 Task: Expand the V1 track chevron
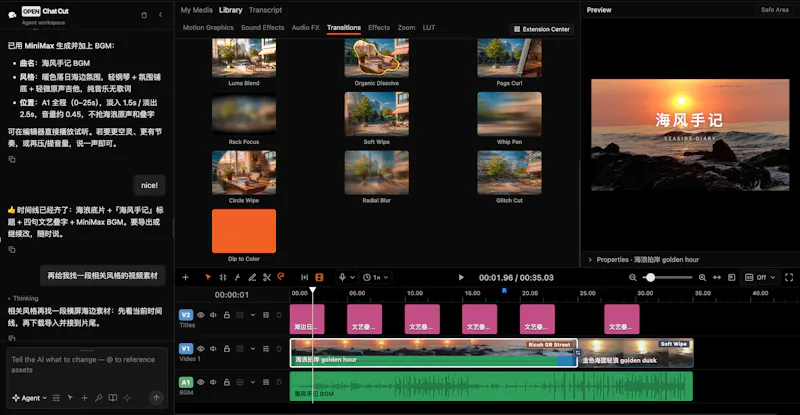[253, 349]
